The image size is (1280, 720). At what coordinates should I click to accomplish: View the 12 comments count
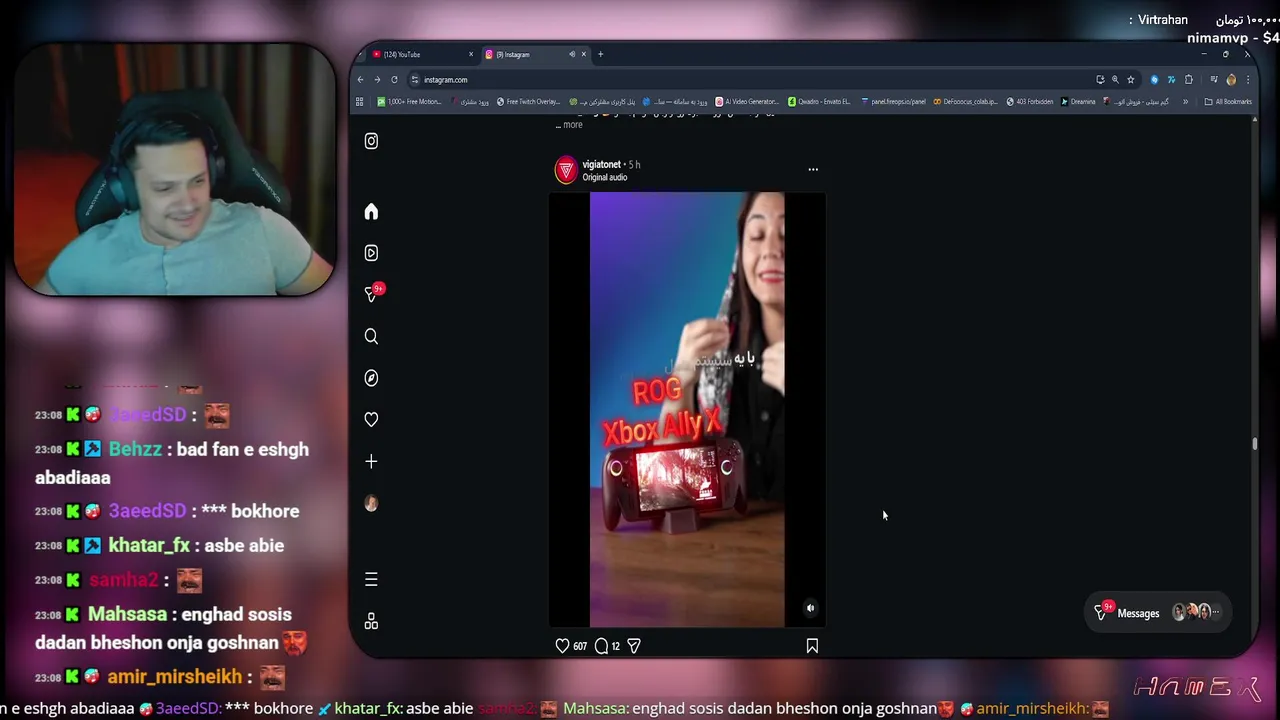pyautogui.click(x=615, y=646)
